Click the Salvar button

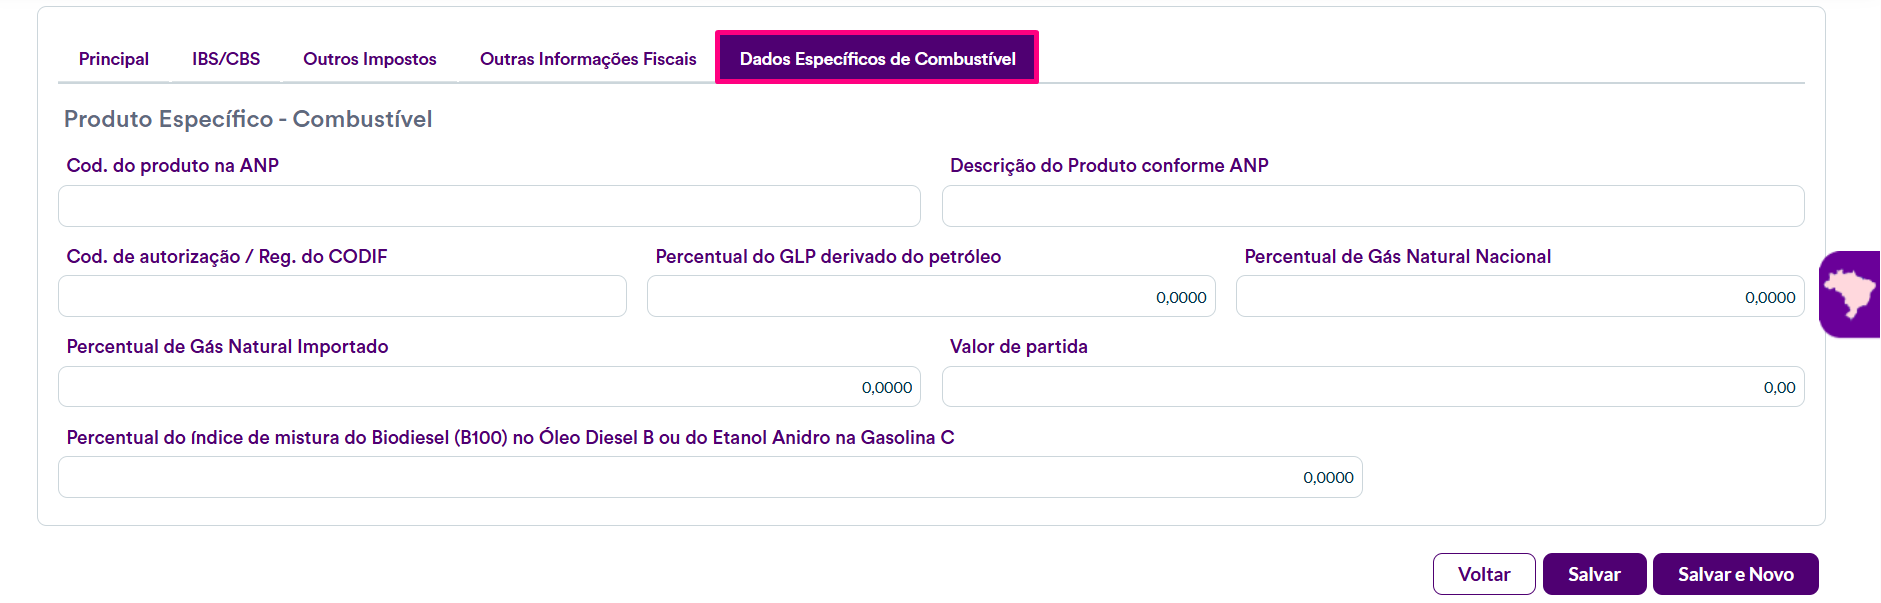[x=1594, y=574]
